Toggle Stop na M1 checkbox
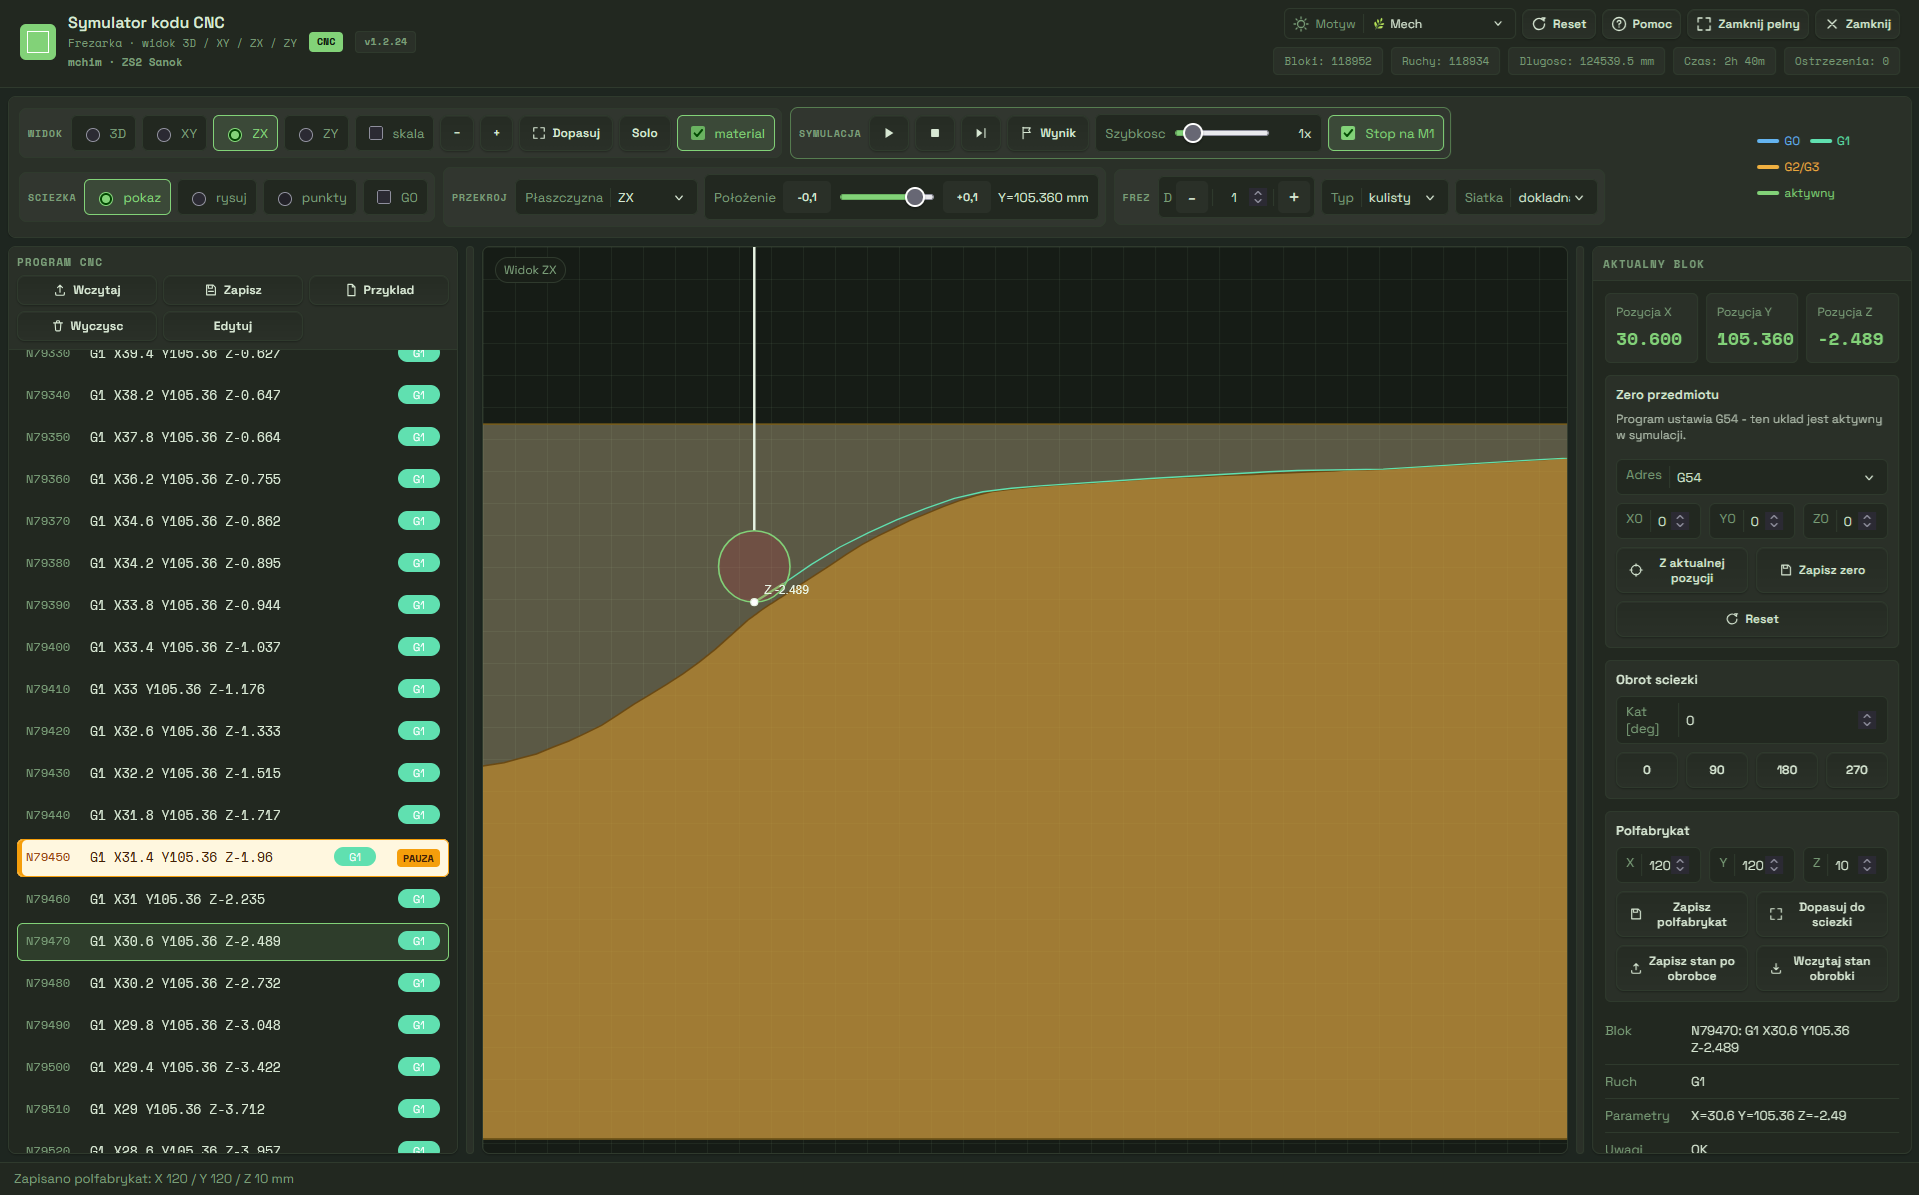 (x=1386, y=133)
